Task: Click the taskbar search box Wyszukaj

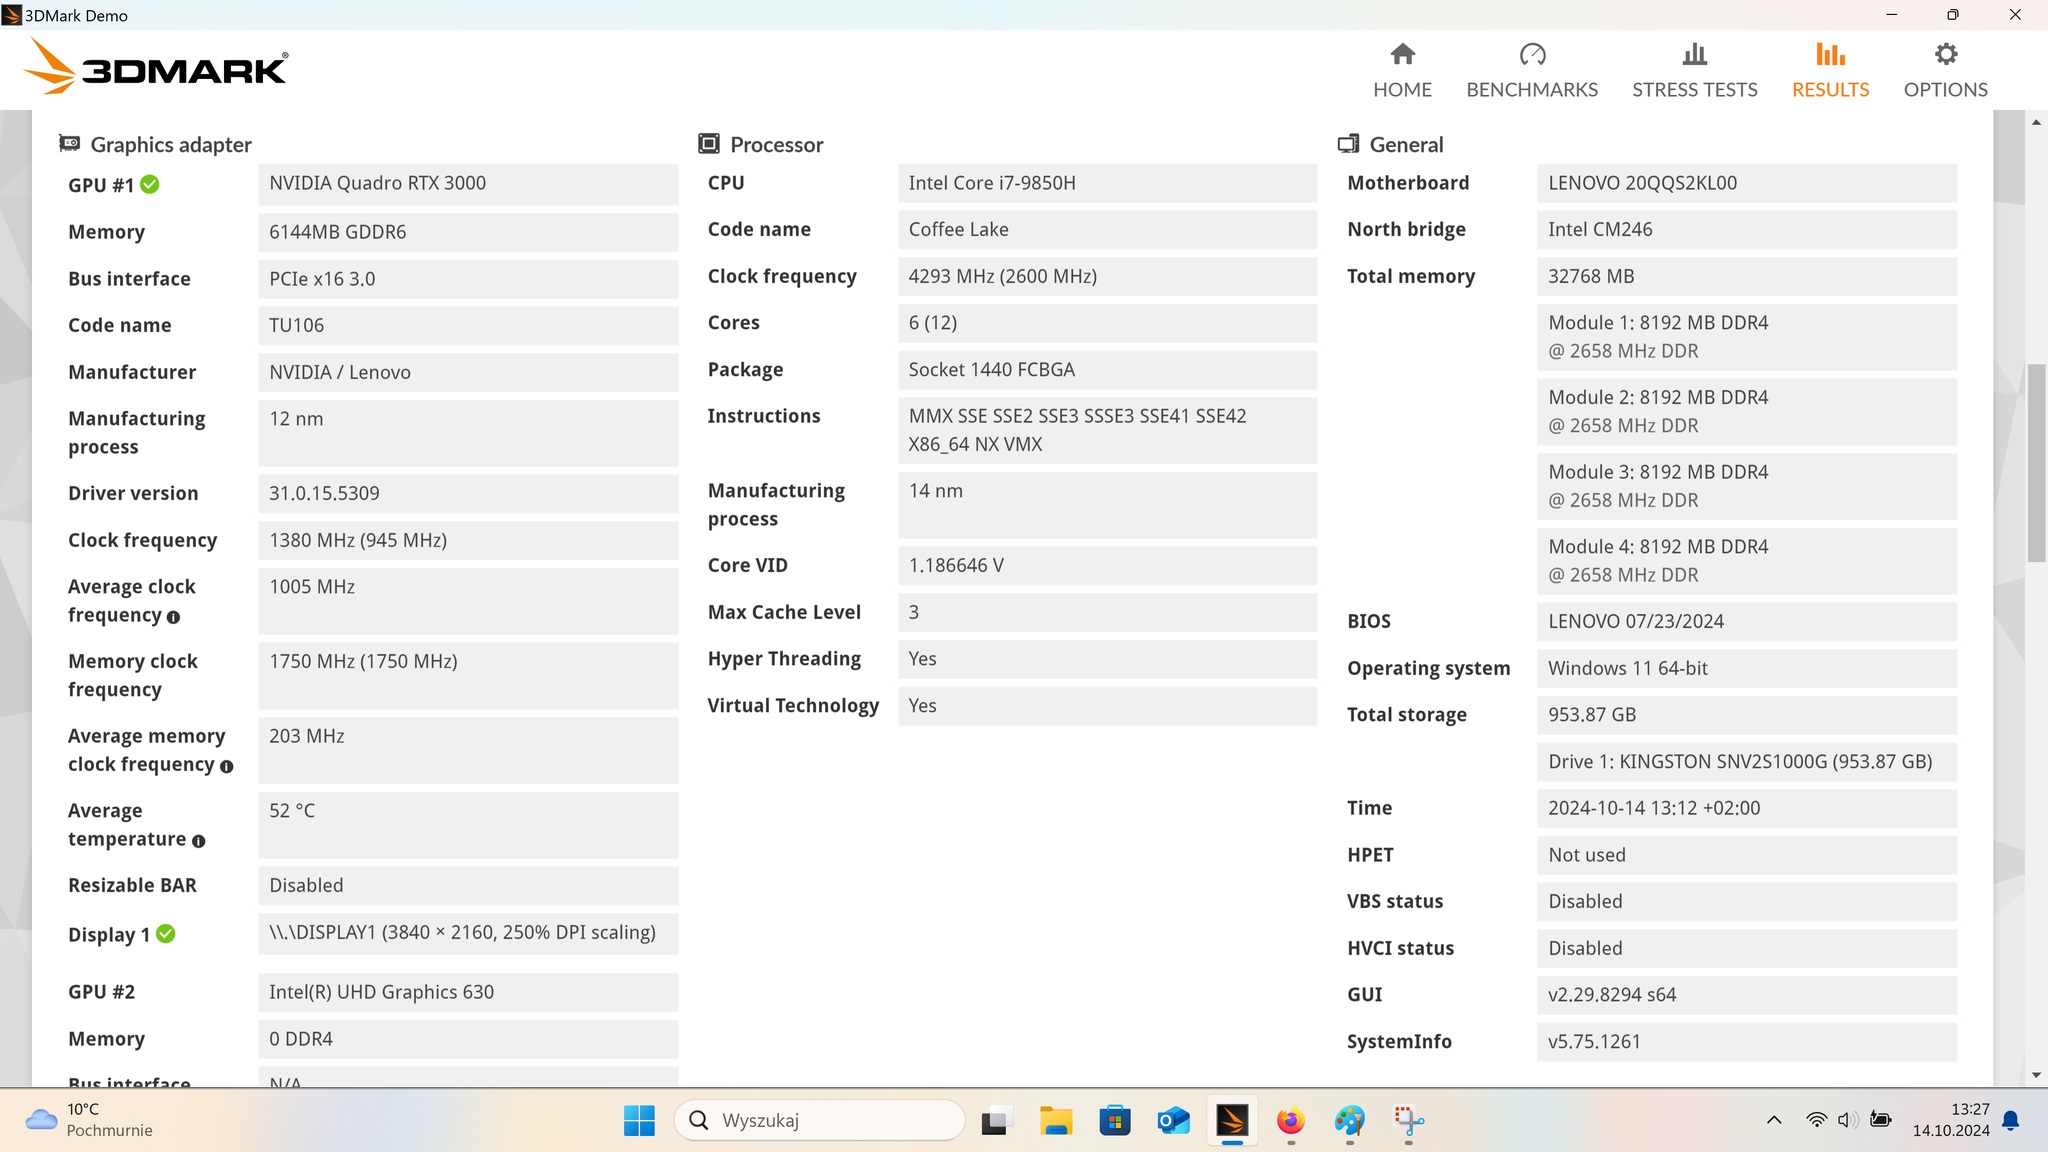Action: tap(820, 1120)
